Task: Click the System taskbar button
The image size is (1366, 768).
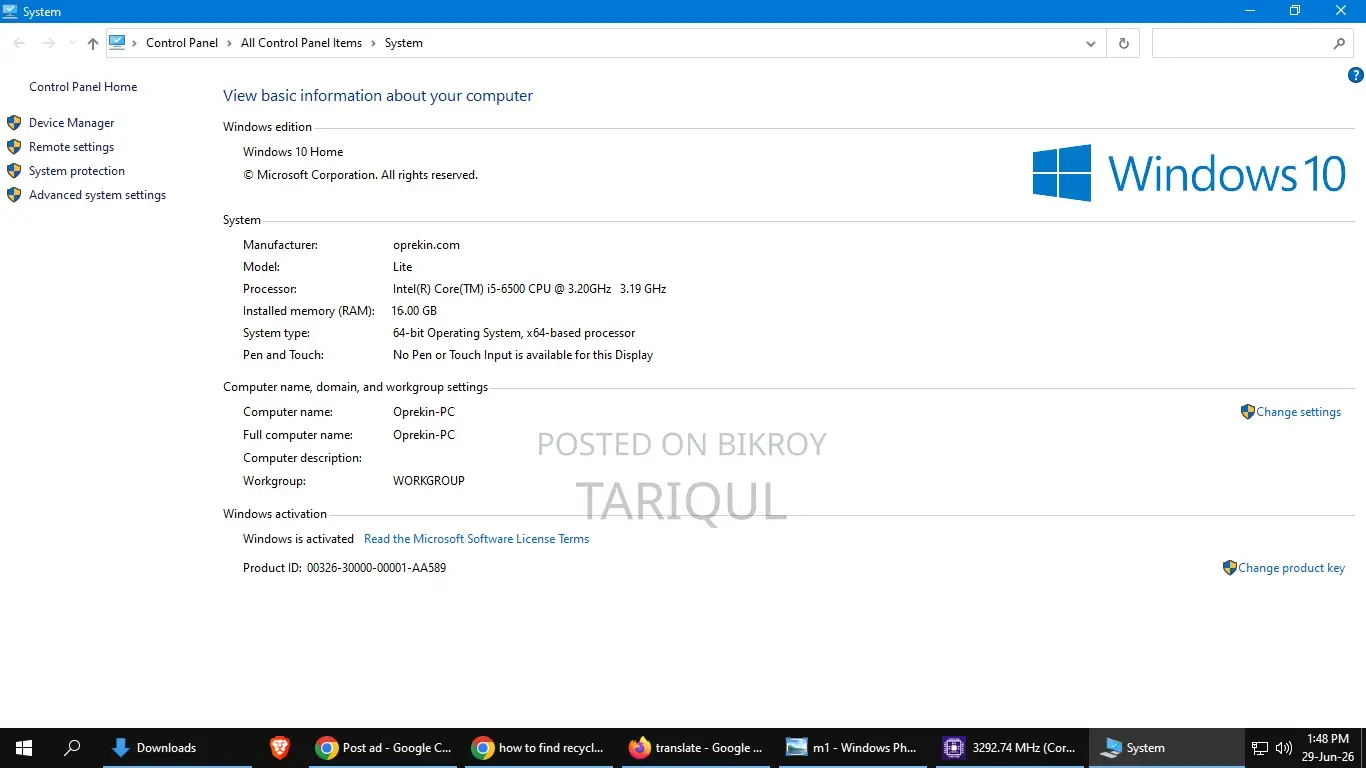Action: click(x=1165, y=747)
